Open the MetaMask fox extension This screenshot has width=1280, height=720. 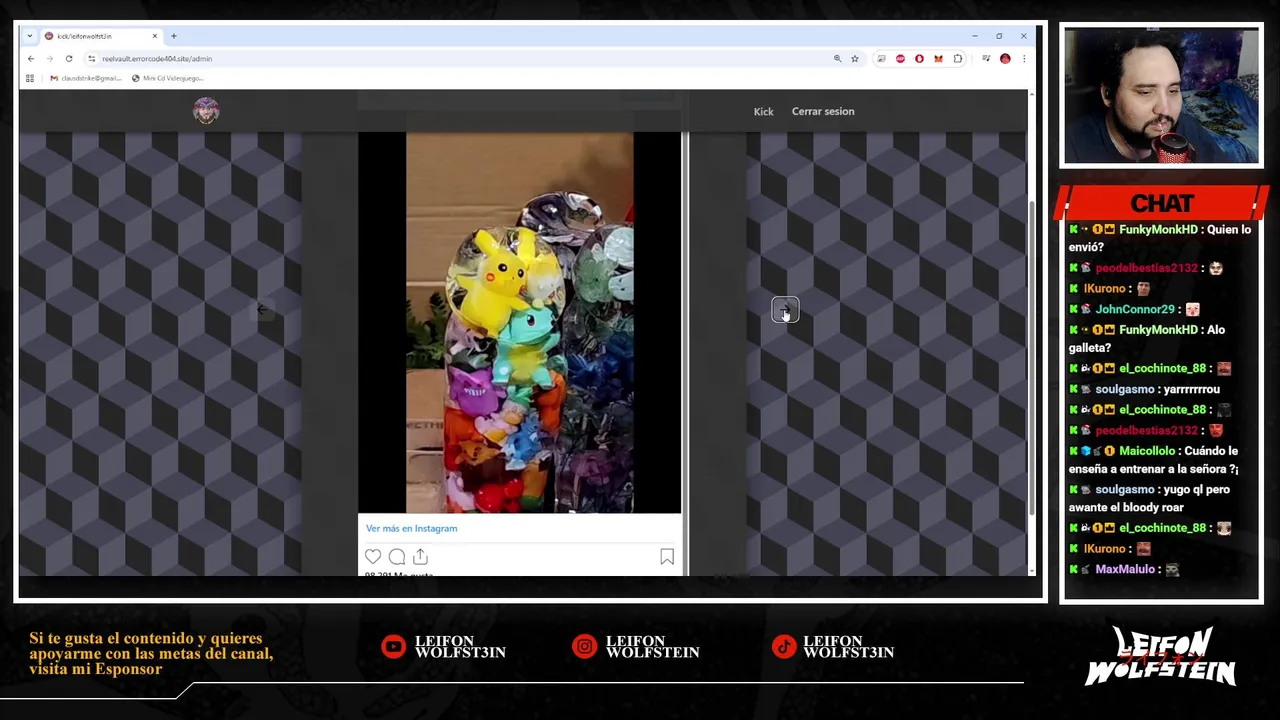(x=938, y=59)
